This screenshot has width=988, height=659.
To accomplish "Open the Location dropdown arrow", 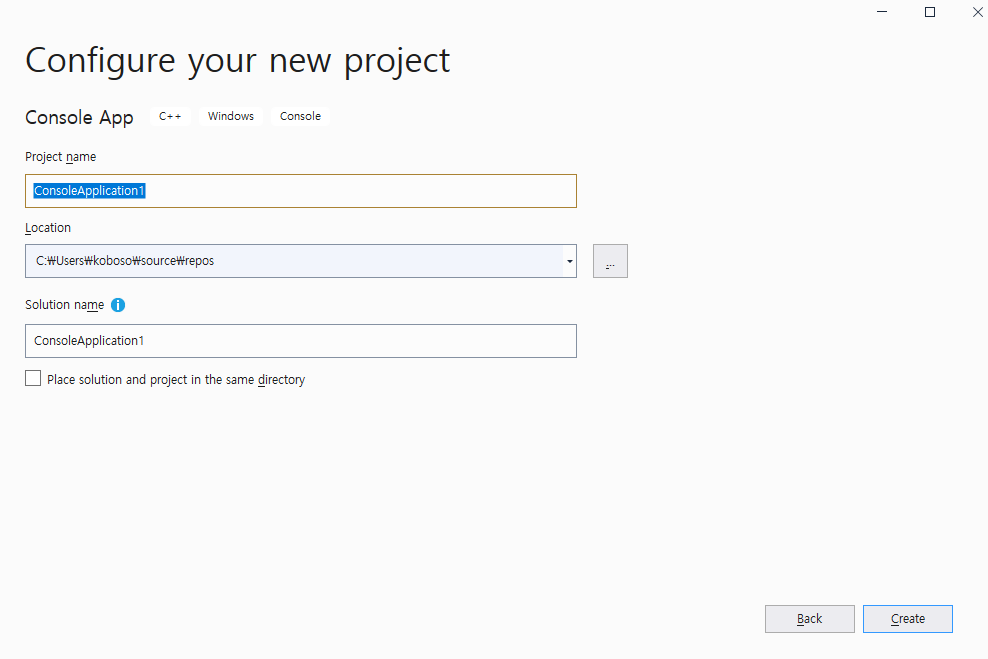I will click(x=570, y=261).
